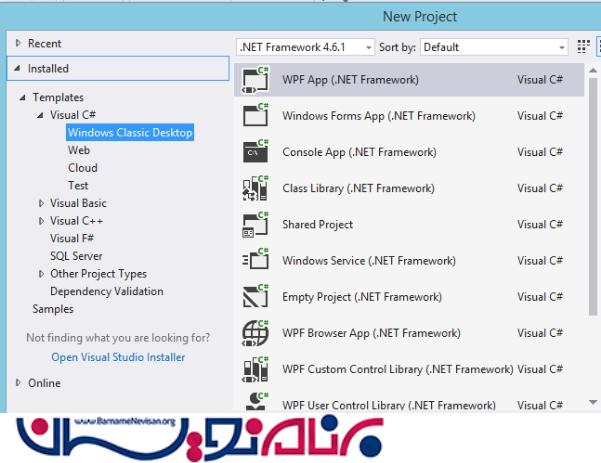
Task: Click the Class Library template icon
Action: (x=256, y=188)
